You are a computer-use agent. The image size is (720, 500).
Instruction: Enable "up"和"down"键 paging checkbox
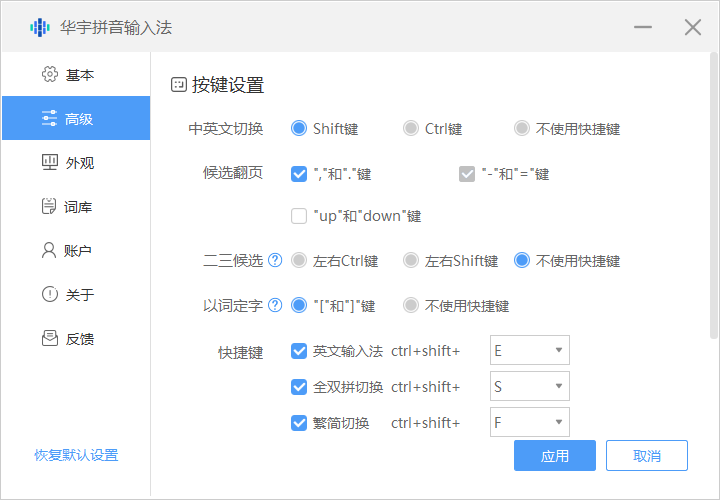click(x=298, y=216)
